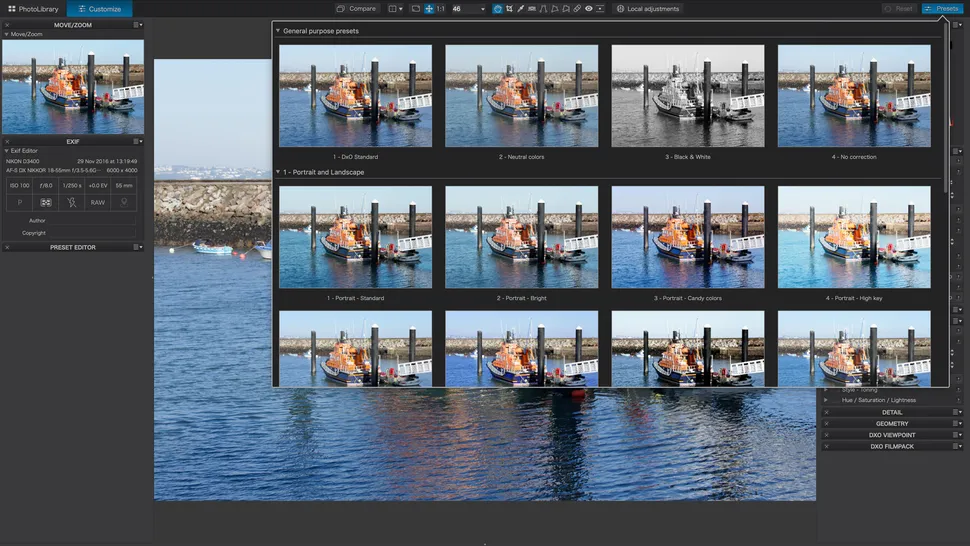Choose the Black & White preset thumbnail
Viewport: 970px width, 546px height.
687,96
